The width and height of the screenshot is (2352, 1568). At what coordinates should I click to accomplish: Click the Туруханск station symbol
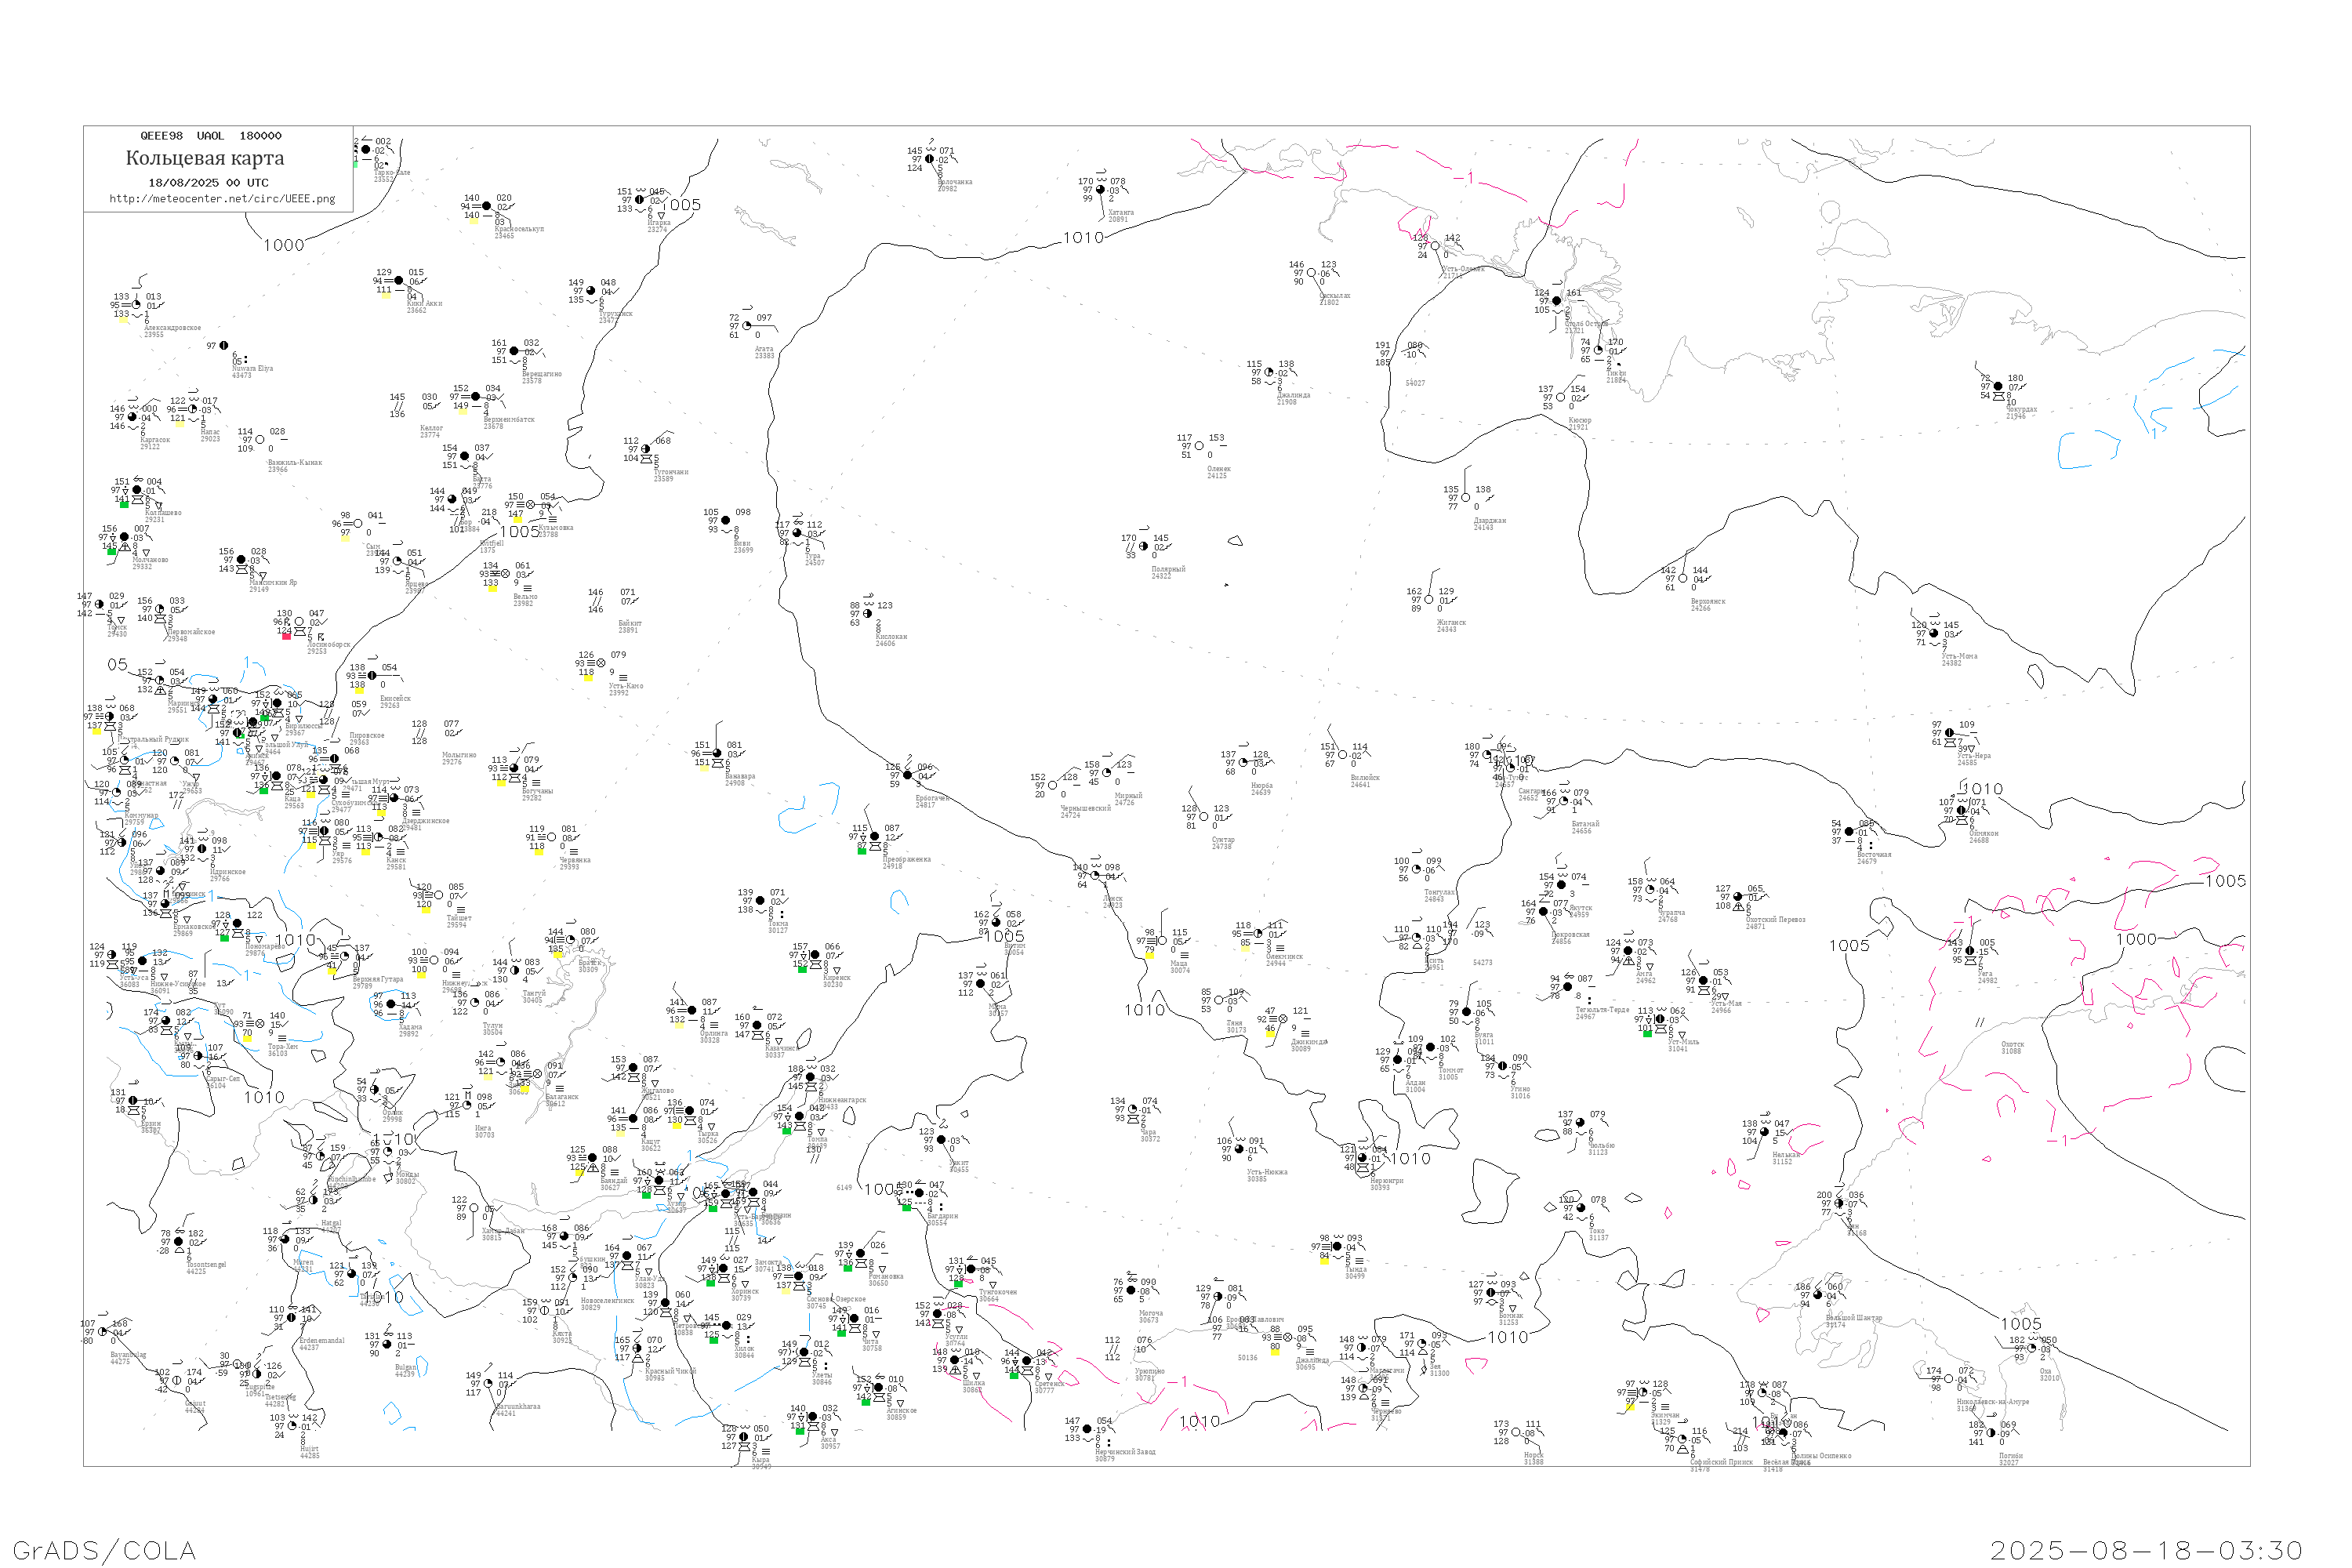591,291
